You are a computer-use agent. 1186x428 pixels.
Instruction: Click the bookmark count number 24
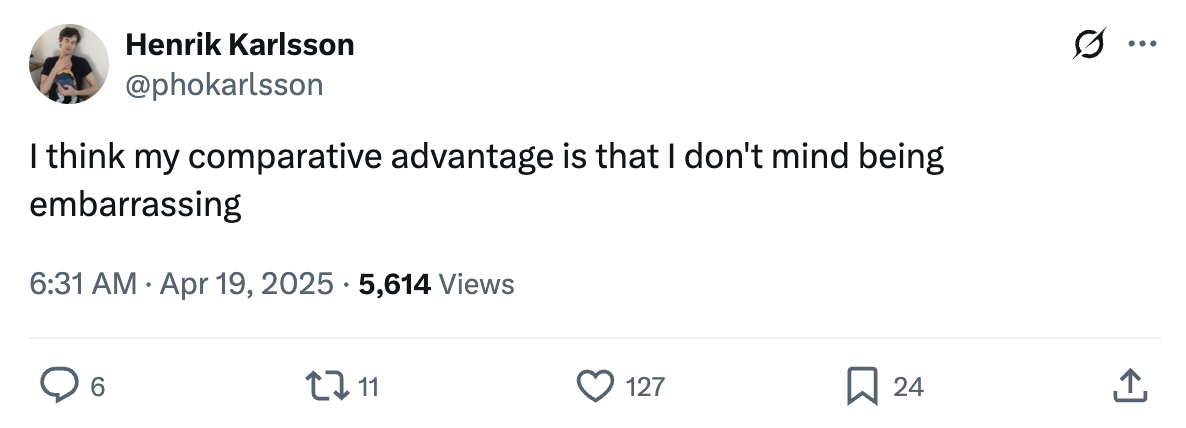pyautogui.click(x=908, y=387)
